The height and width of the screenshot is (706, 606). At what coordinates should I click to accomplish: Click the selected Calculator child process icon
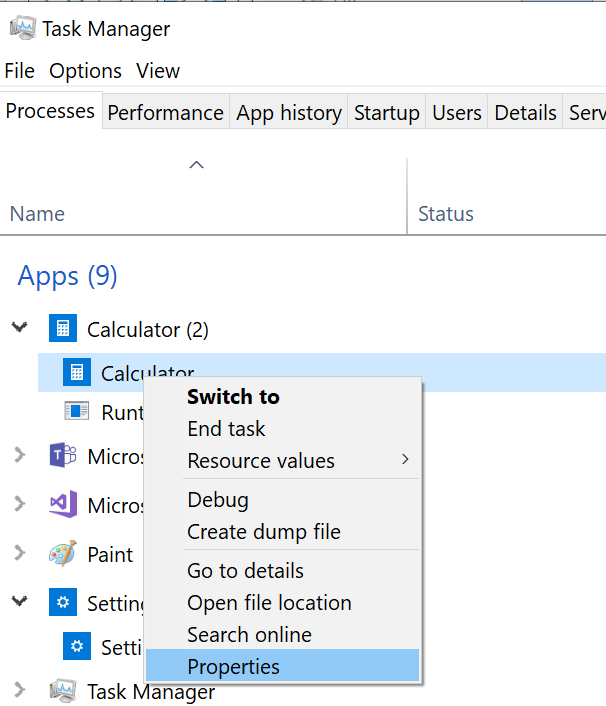77,372
